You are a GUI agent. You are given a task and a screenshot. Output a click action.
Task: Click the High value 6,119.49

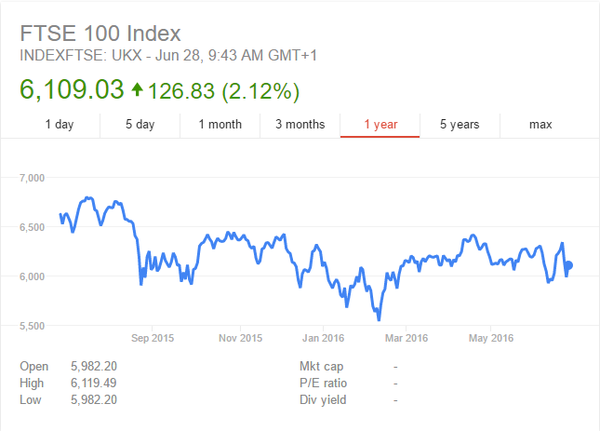pos(88,383)
